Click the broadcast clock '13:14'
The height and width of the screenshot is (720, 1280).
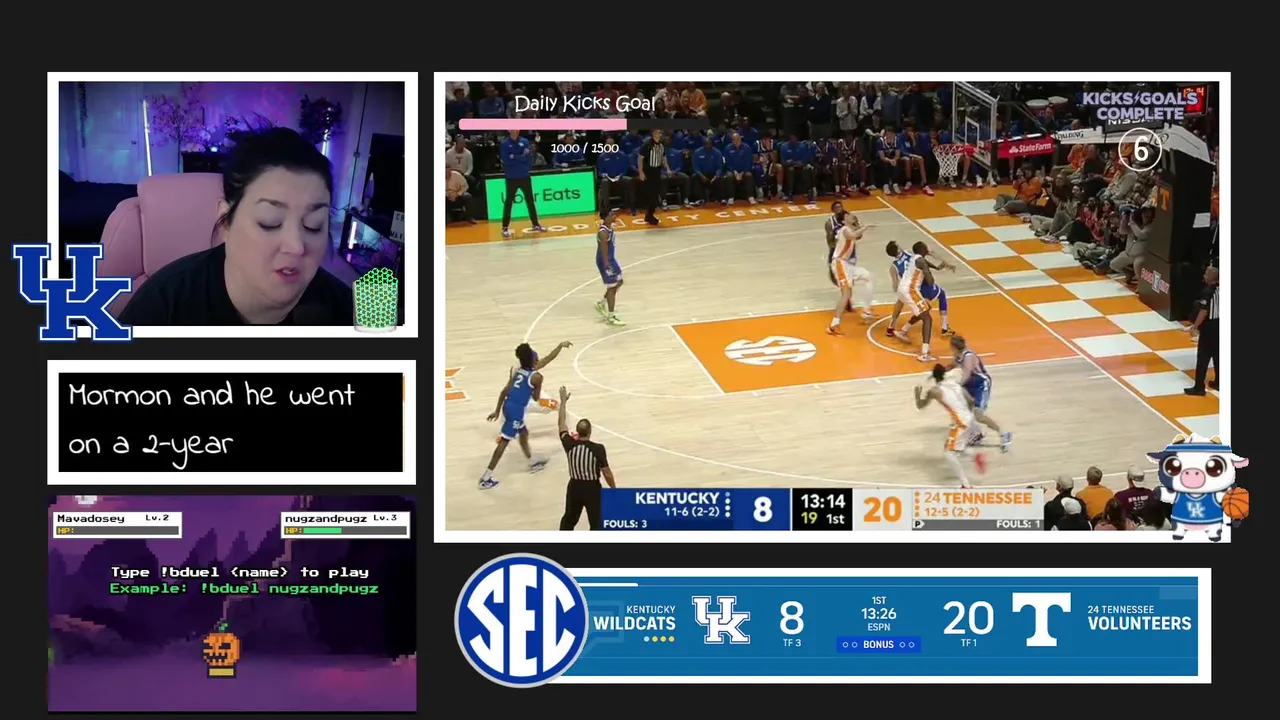[824, 501]
